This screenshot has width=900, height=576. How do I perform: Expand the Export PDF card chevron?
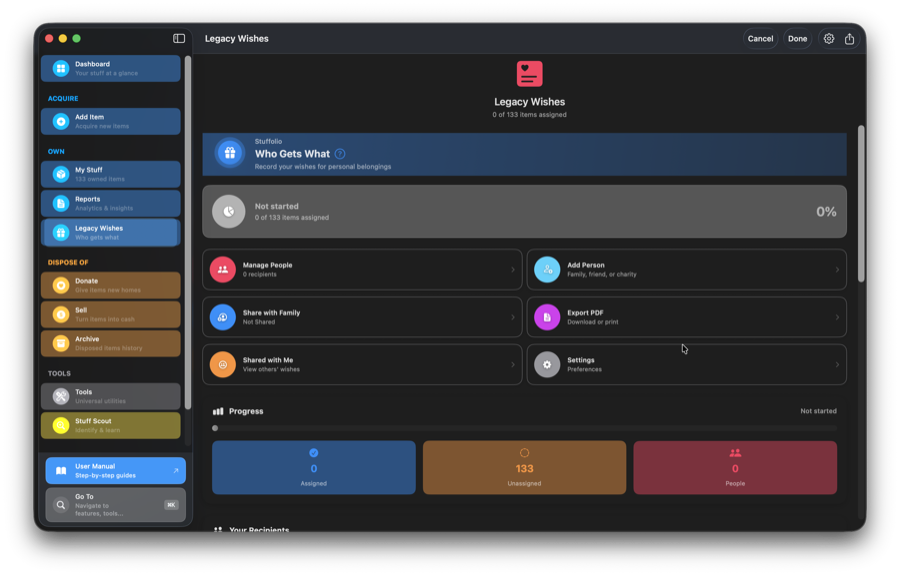click(x=838, y=317)
